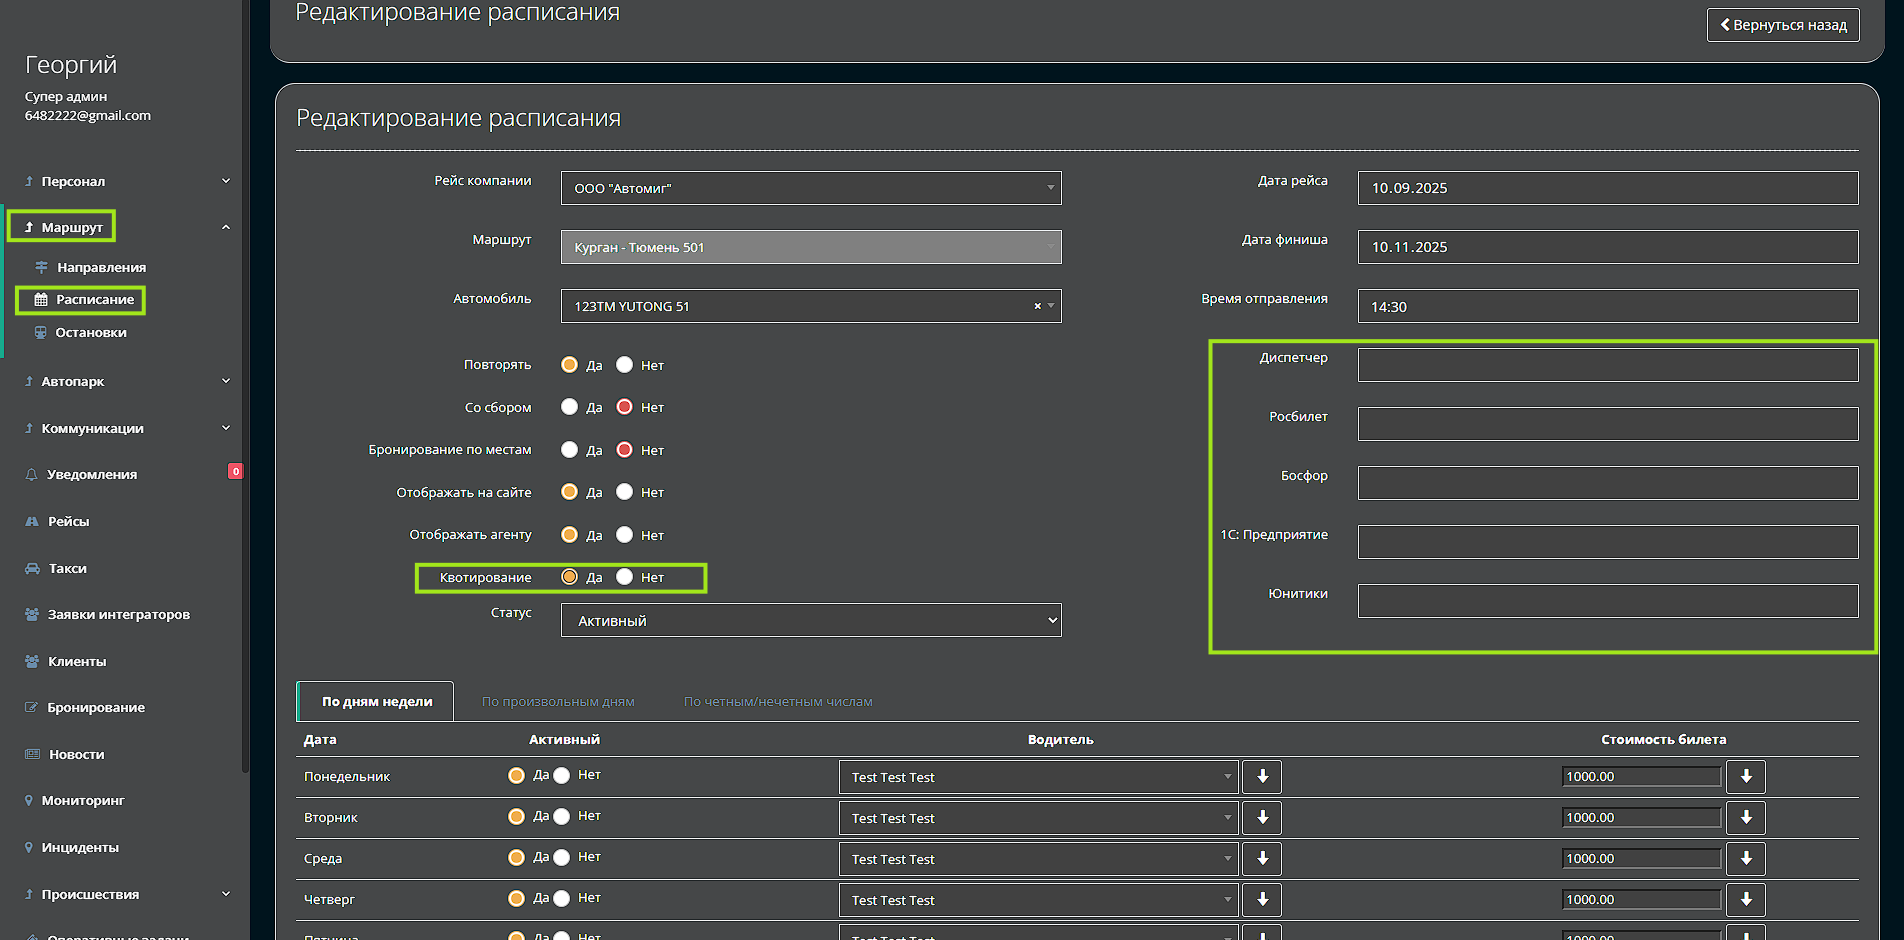Set Вторник active to Нет

tap(562, 817)
